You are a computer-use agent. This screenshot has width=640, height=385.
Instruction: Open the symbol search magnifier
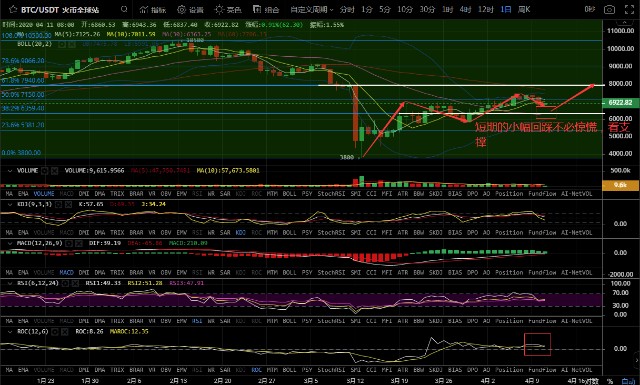124,9
